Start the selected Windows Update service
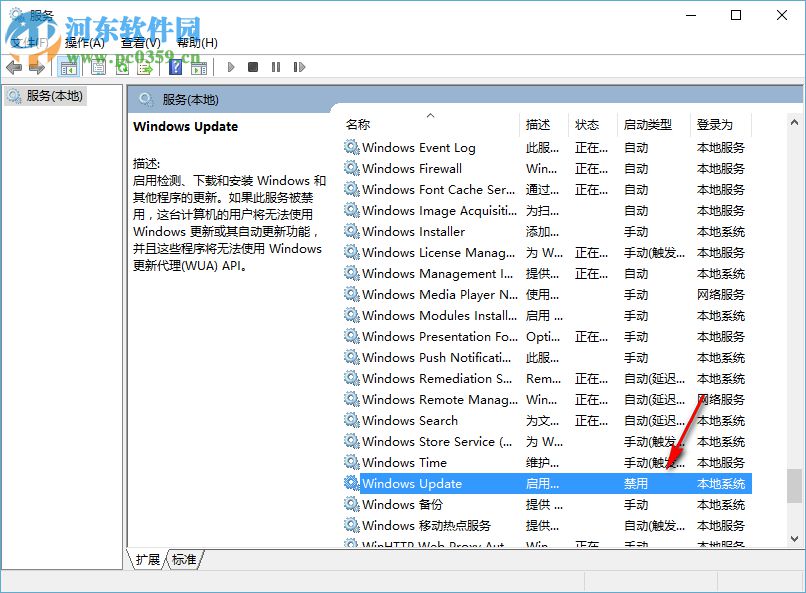 [x=230, y=66]
